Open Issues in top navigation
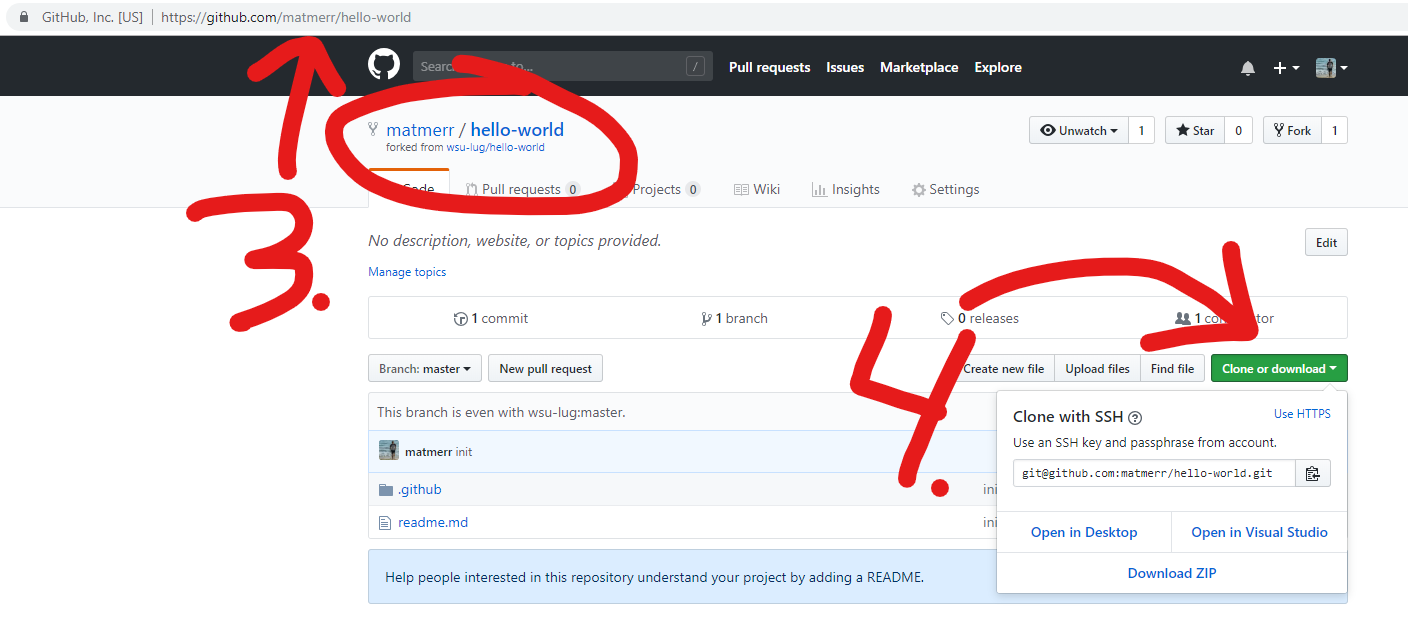The width and height of the screenshot is (1408, 638). [x=845, y=67]
